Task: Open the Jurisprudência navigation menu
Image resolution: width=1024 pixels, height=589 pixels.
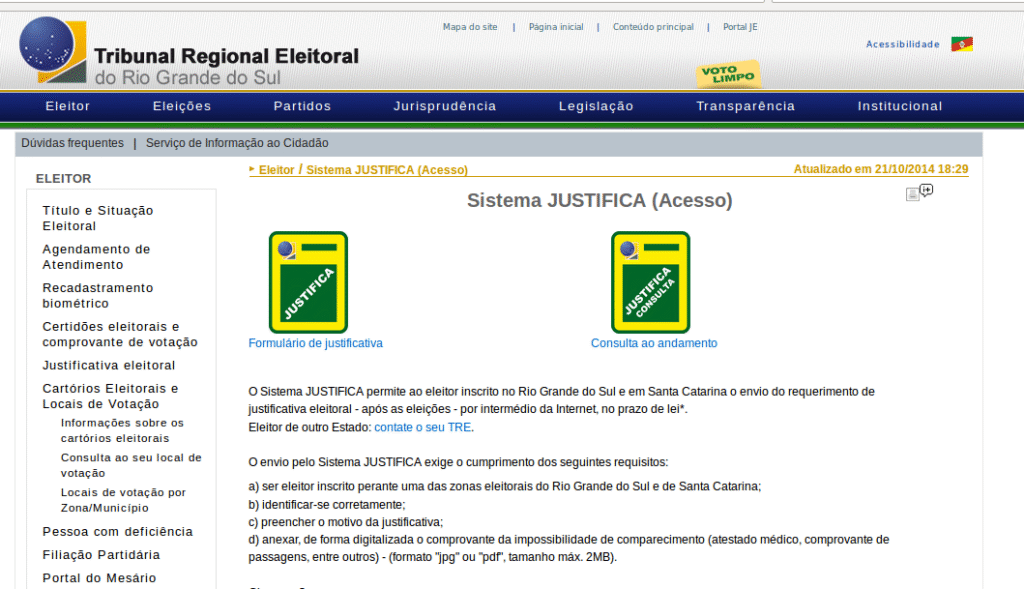Action: 444,106
